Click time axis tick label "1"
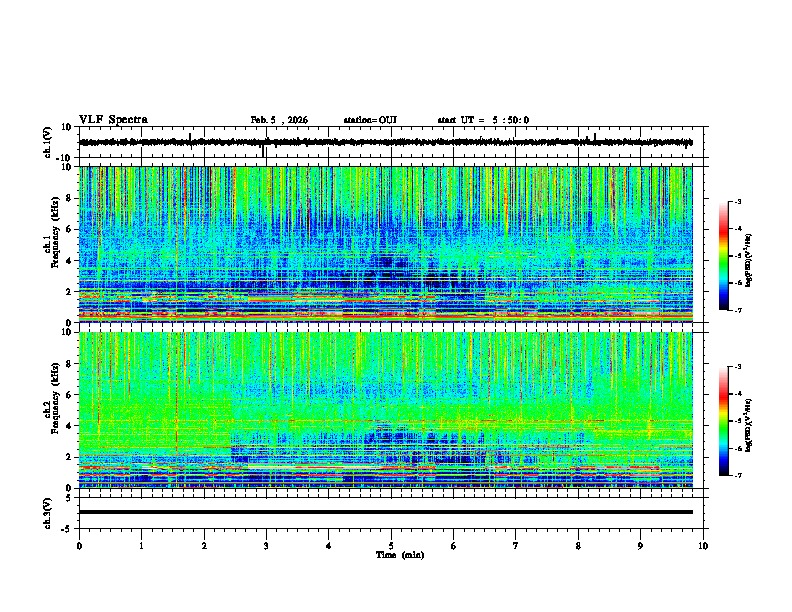The height and width of the screenshot is (612, 792). point(141,546)
